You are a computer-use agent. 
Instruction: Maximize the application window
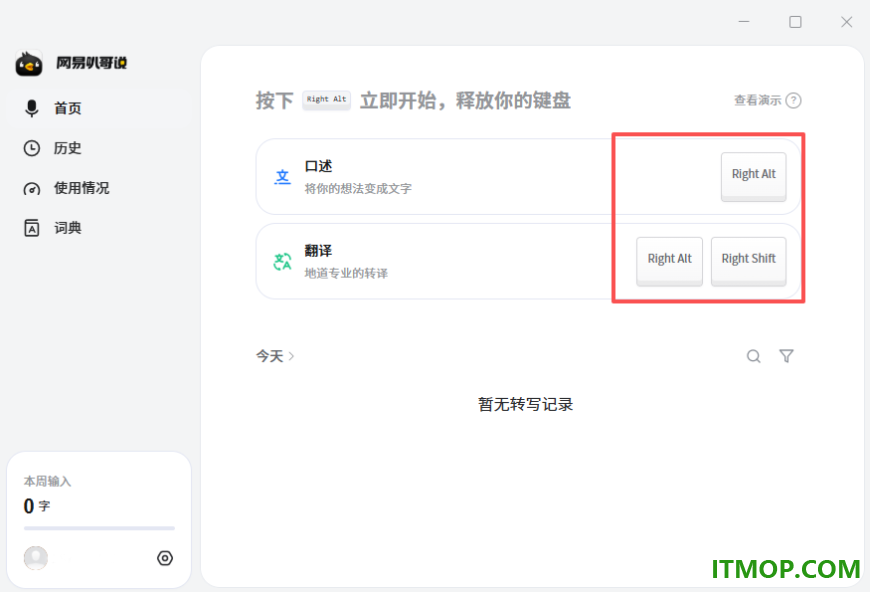tap(795, 22)
